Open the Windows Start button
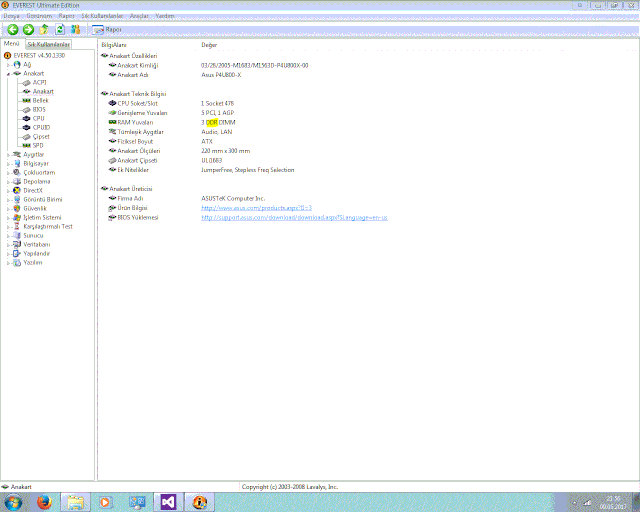The height and width of the screenshot is (512, 640). click(13, 502)
